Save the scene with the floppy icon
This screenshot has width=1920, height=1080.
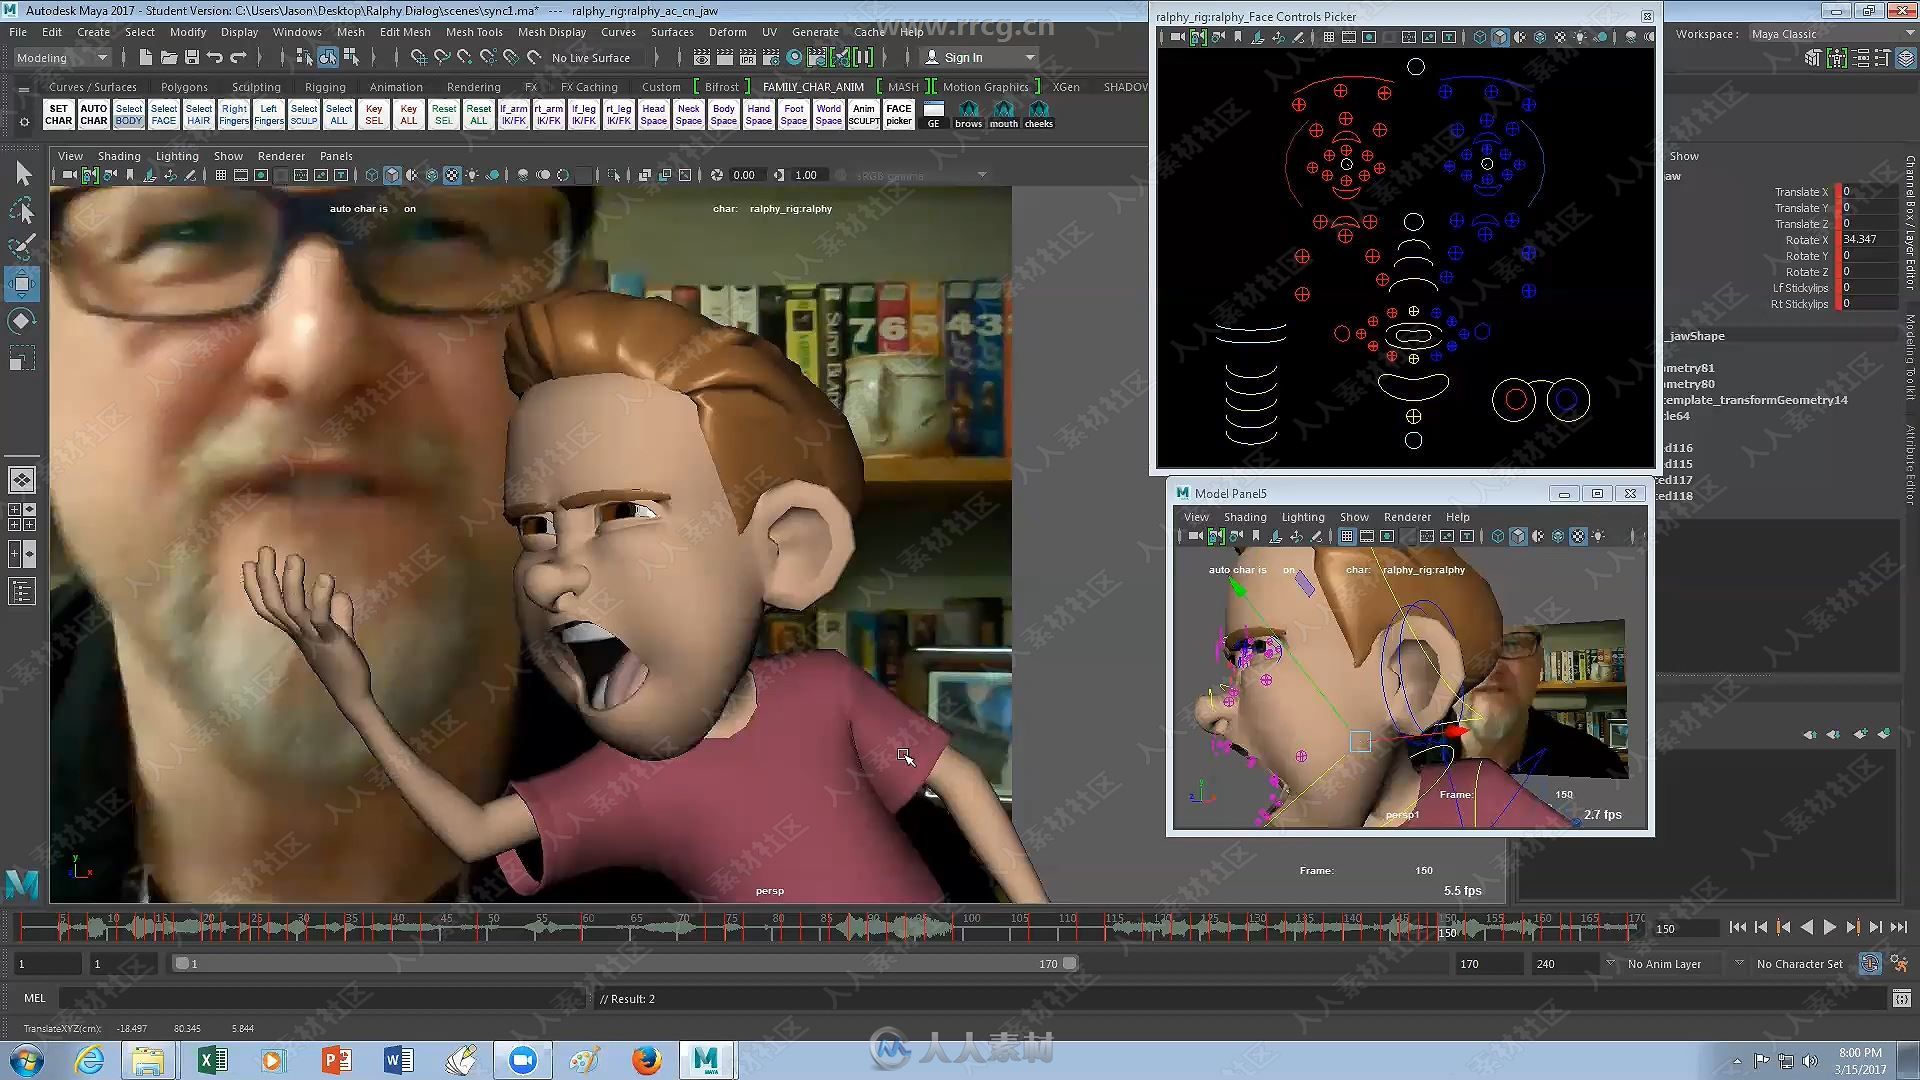pyautogui.click(x=192, y=58)
